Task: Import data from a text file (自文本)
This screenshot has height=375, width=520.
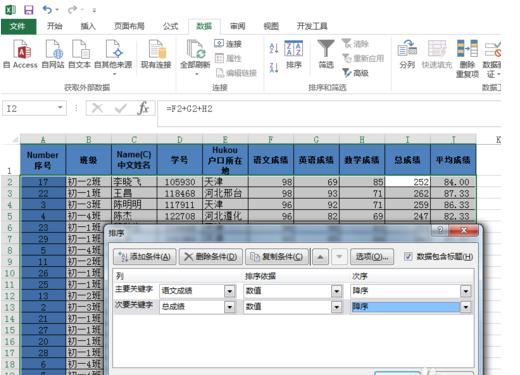Action: point(80,54)
